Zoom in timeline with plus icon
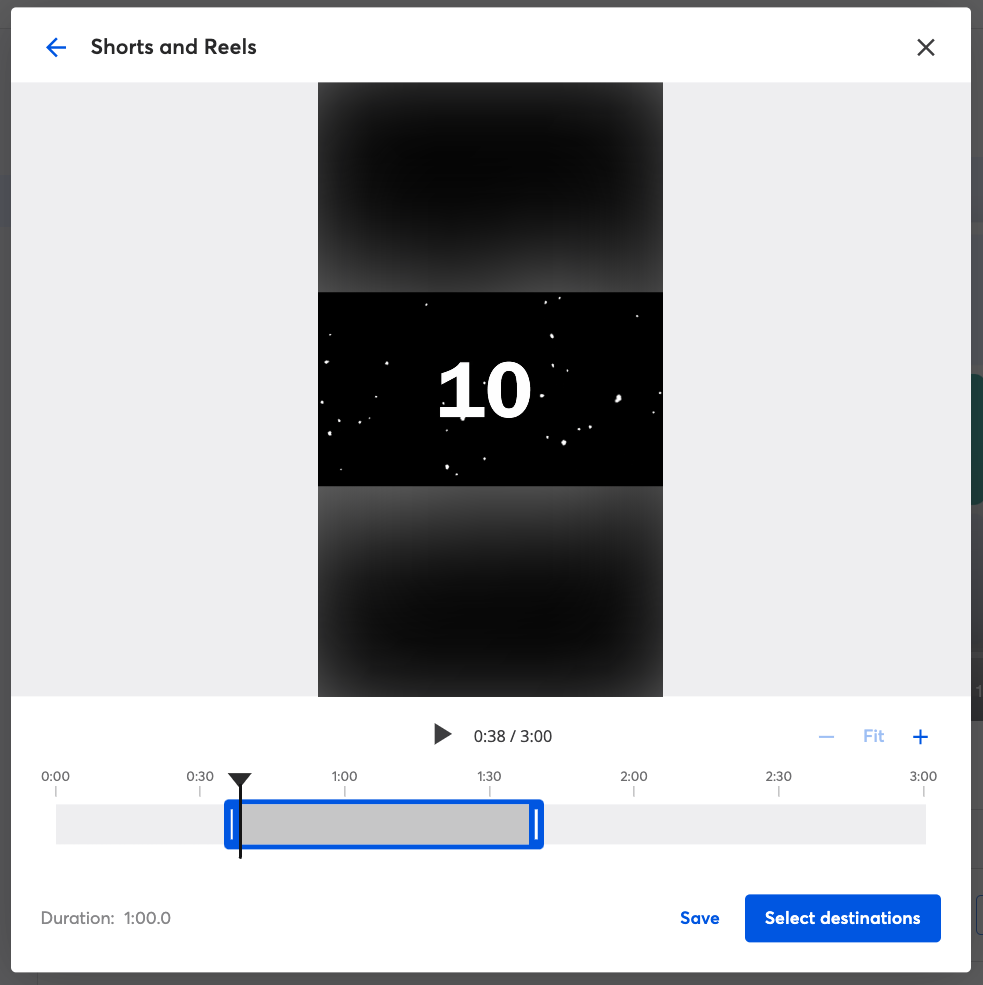 tap(920, 736)
